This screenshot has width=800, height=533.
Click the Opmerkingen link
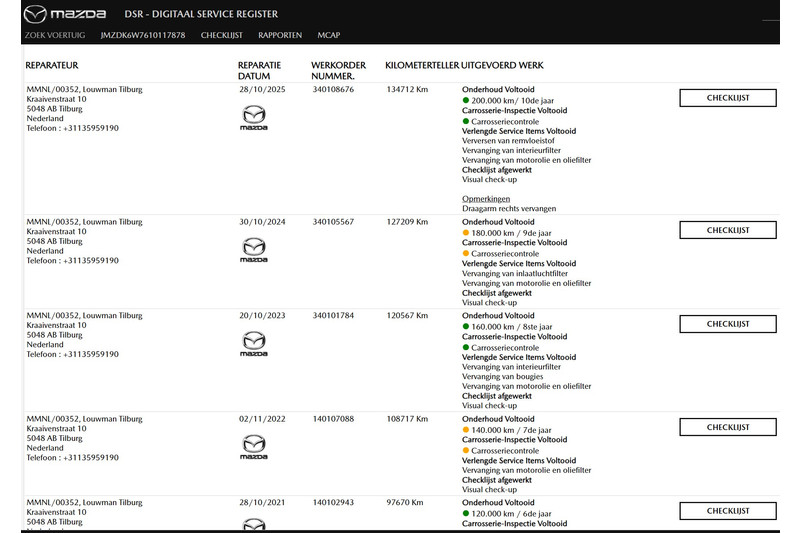(x=486, y=199)
